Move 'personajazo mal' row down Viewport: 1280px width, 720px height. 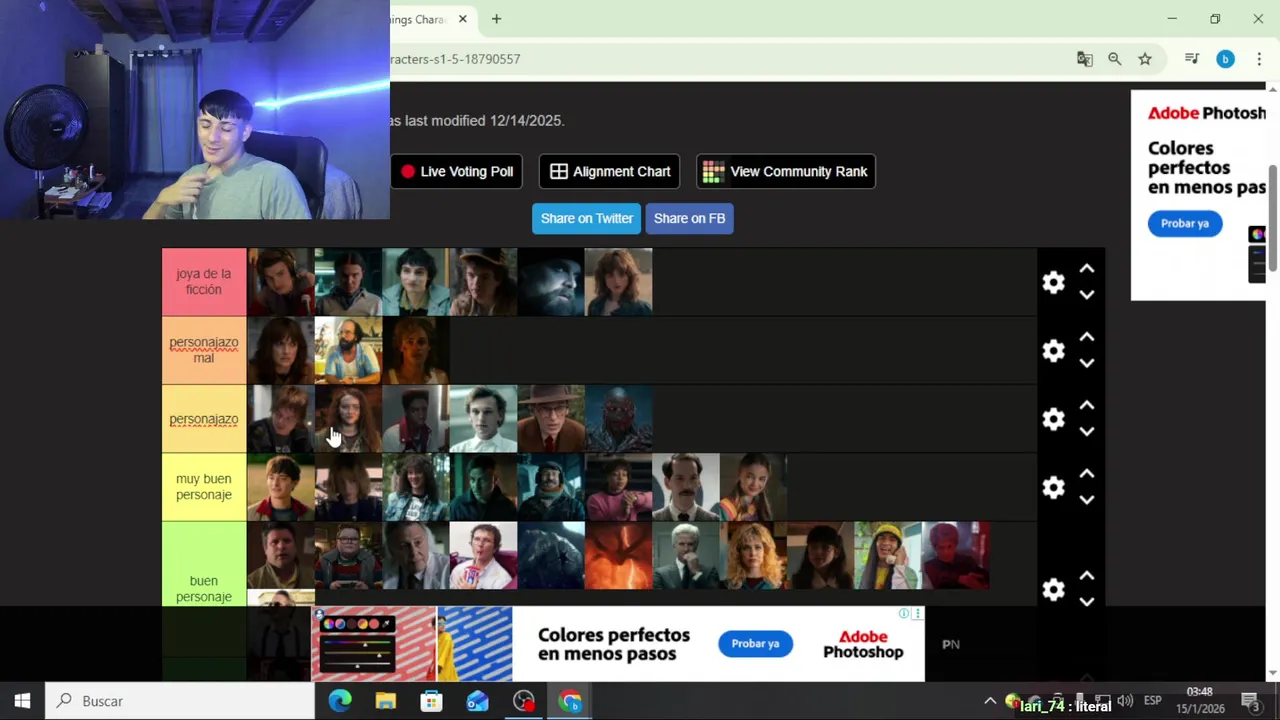pos(1087,363)
